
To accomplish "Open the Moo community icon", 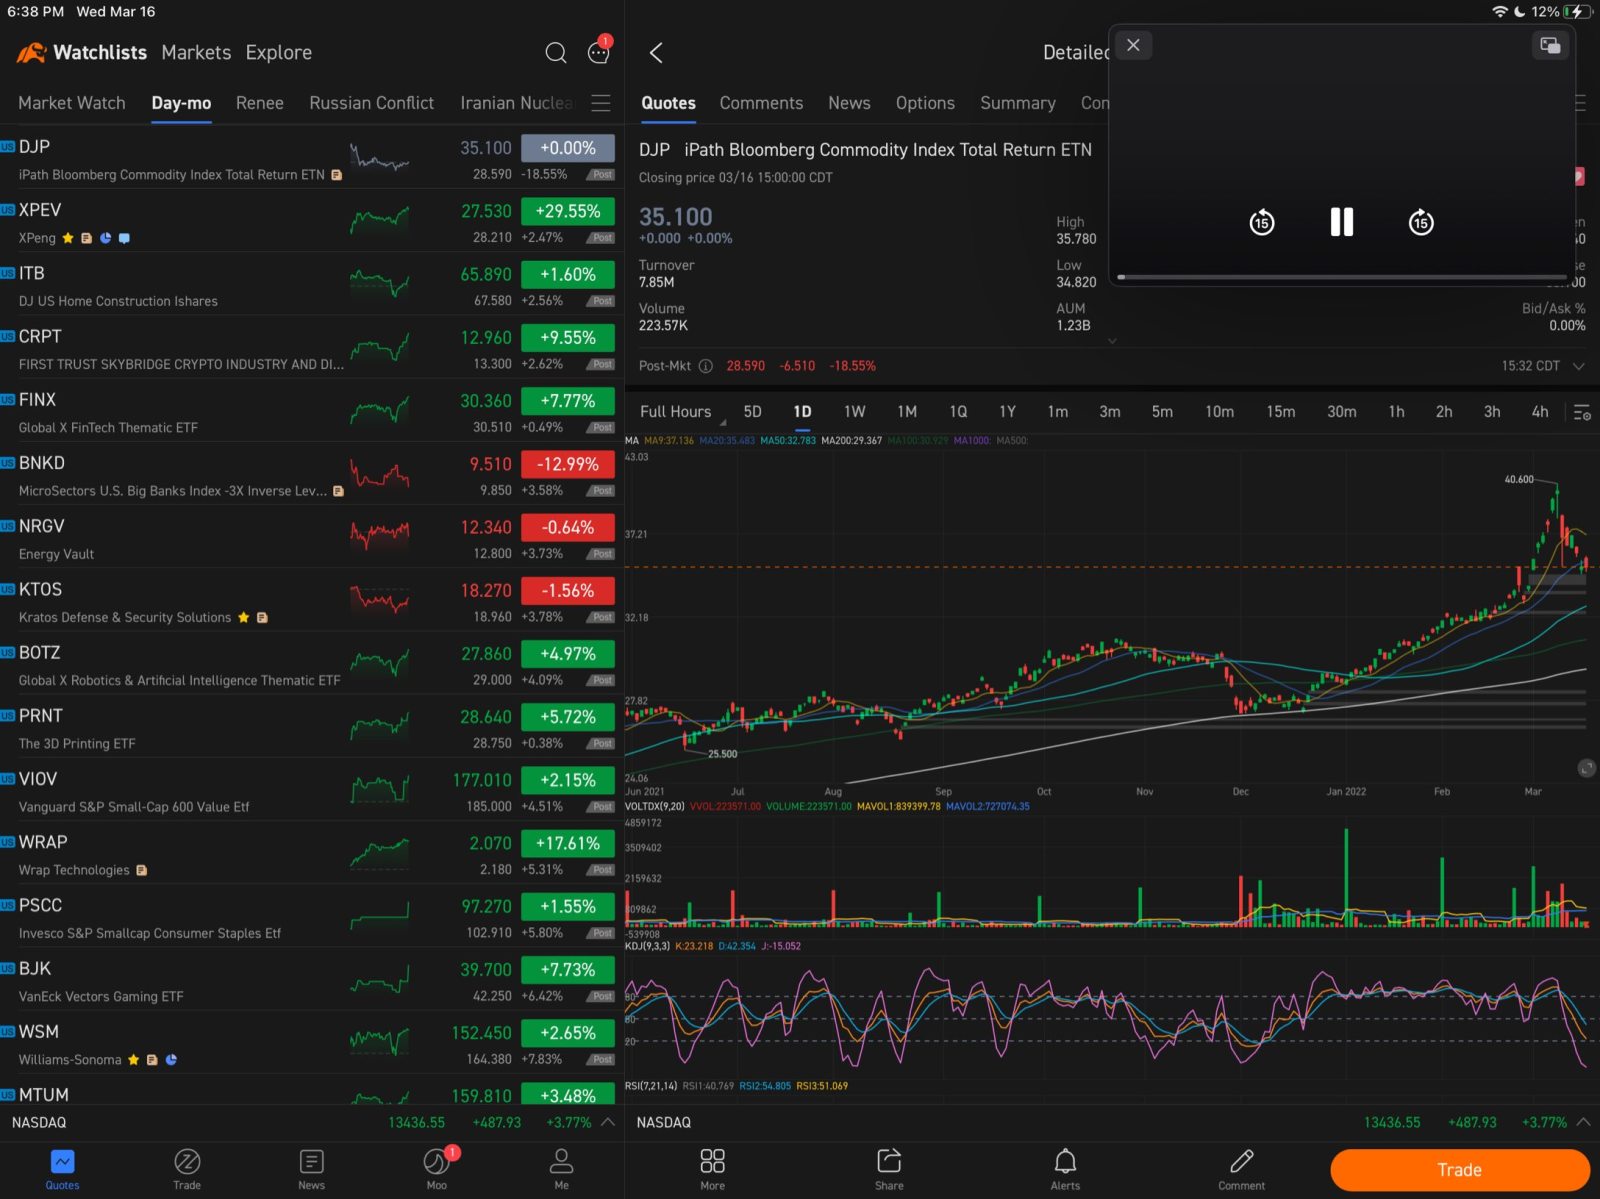I will click(437, 1168).
